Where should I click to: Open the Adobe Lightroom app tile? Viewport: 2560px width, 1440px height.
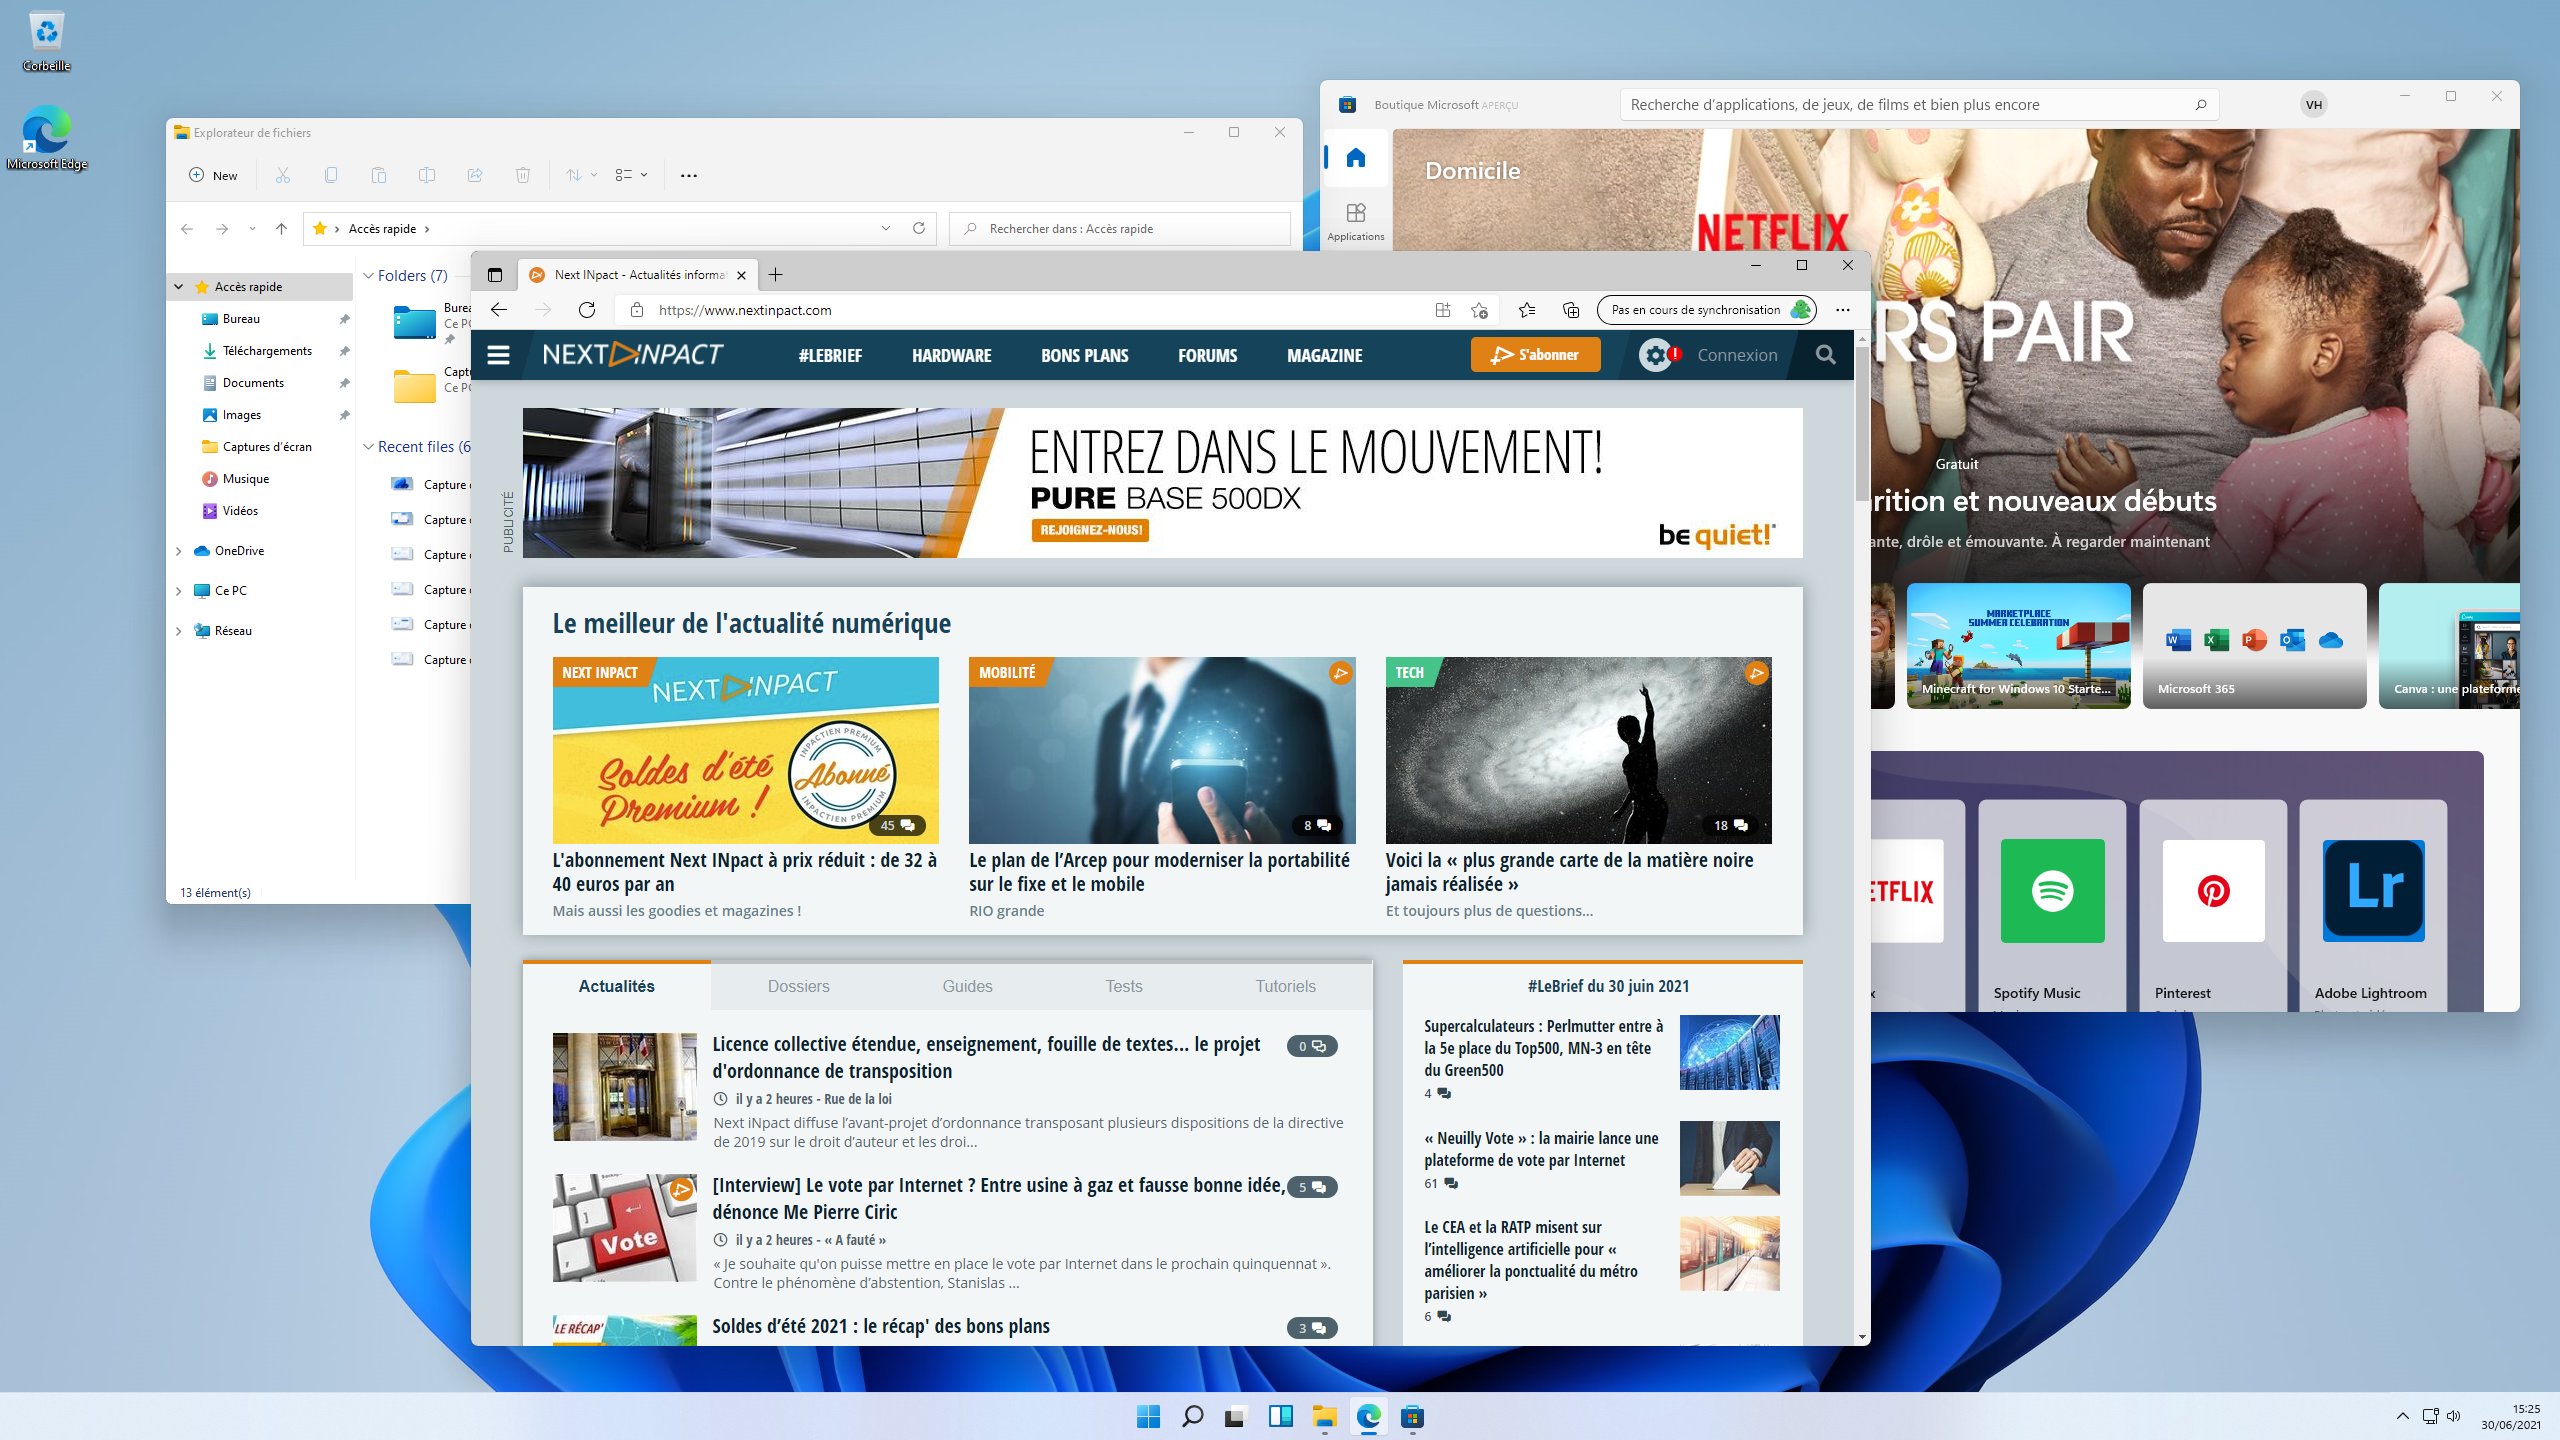2373,905
